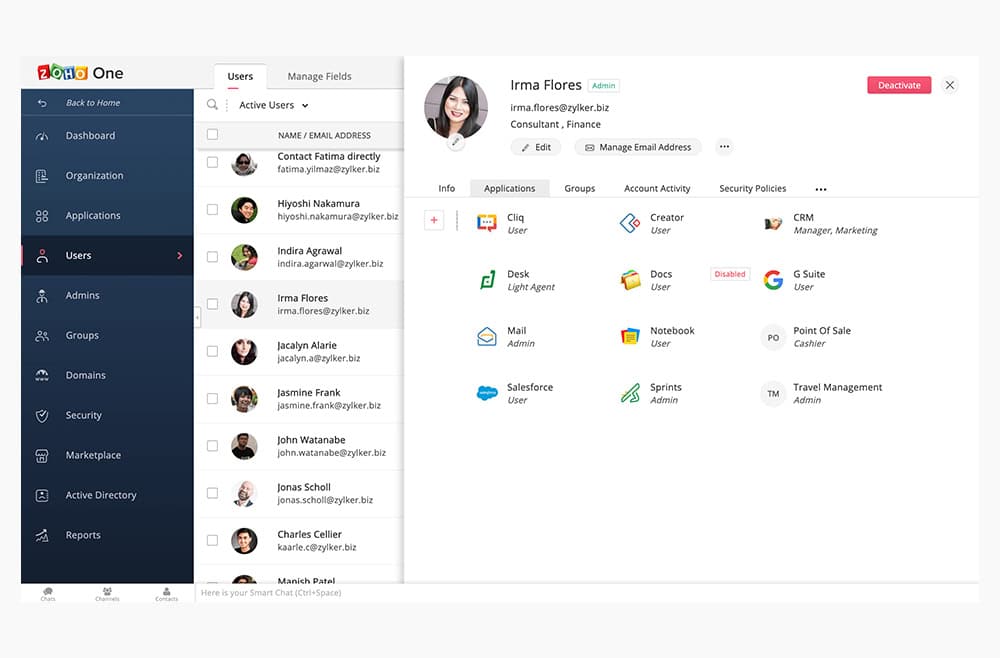Click the Edit button

tap(536, 147)
